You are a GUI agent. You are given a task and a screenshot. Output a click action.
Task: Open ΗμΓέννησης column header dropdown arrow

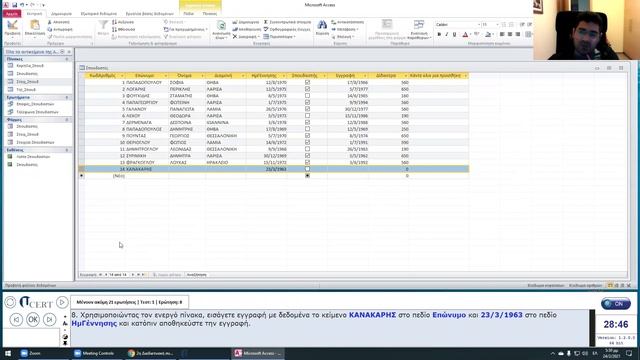click(284, 76)
